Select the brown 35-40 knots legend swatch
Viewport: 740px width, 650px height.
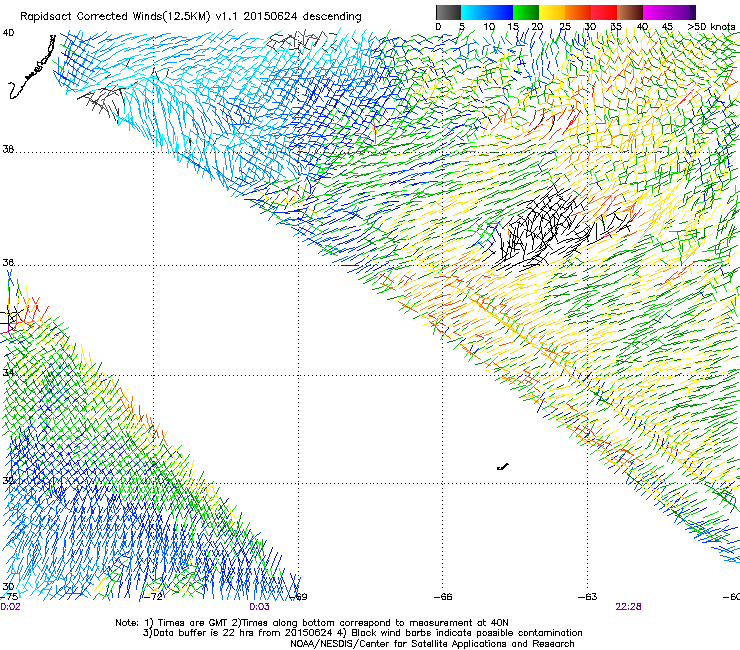click(630, 12)
